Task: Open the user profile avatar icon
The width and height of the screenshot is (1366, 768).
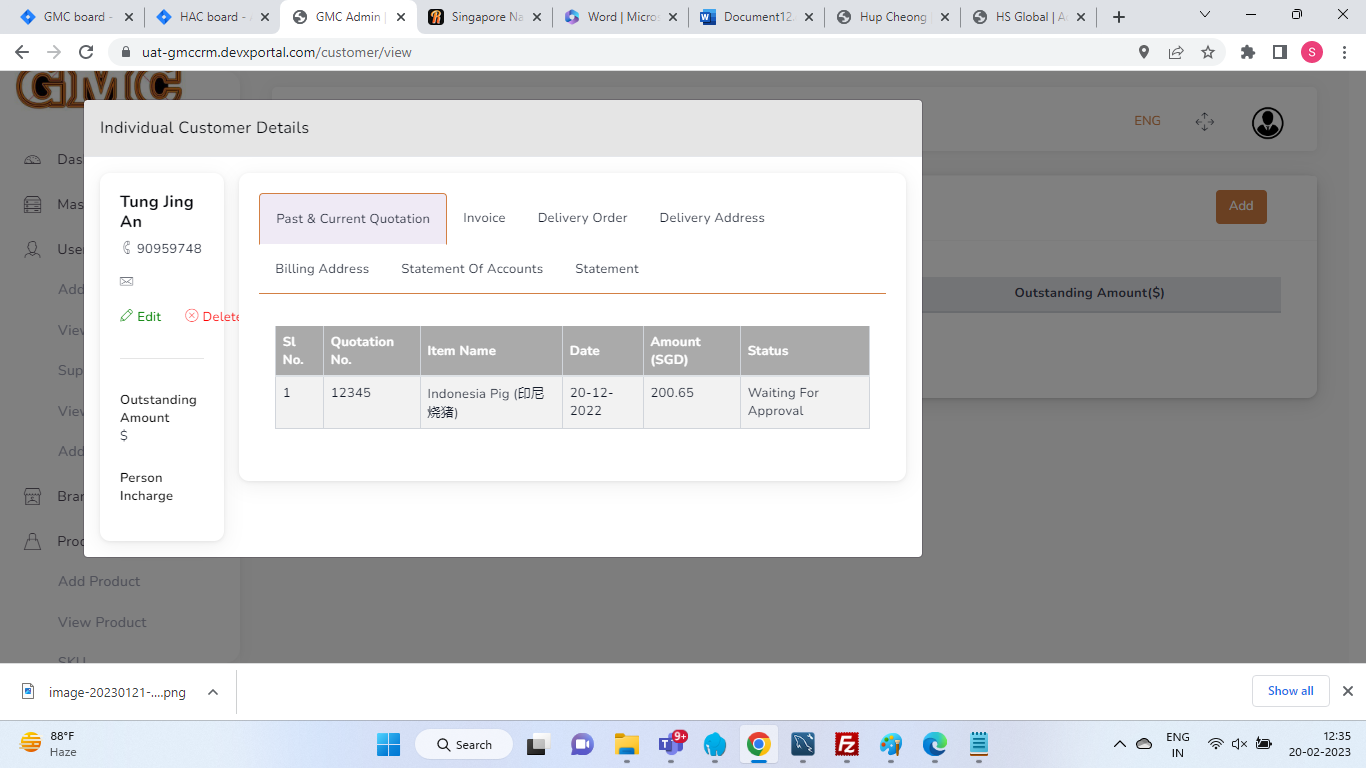Action: 1267,123
